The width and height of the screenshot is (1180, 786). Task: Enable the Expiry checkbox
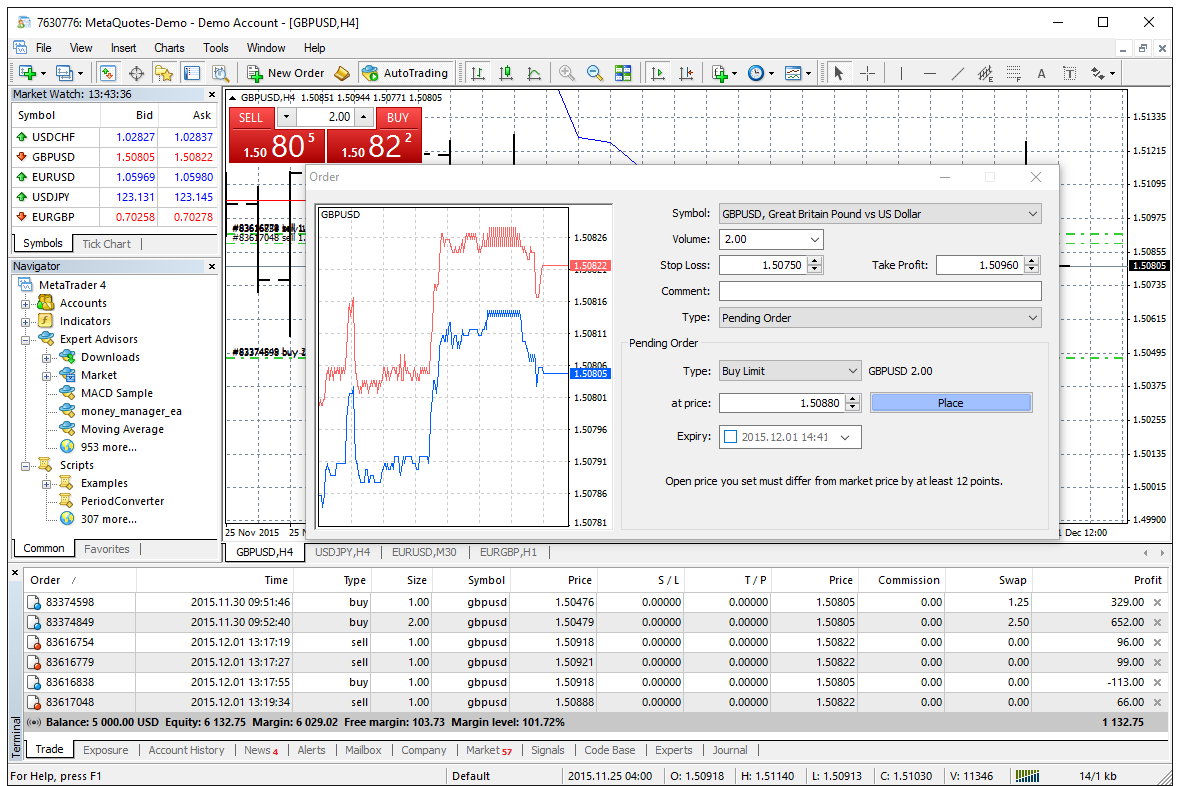pyautogui.click(x=730, y=437)
